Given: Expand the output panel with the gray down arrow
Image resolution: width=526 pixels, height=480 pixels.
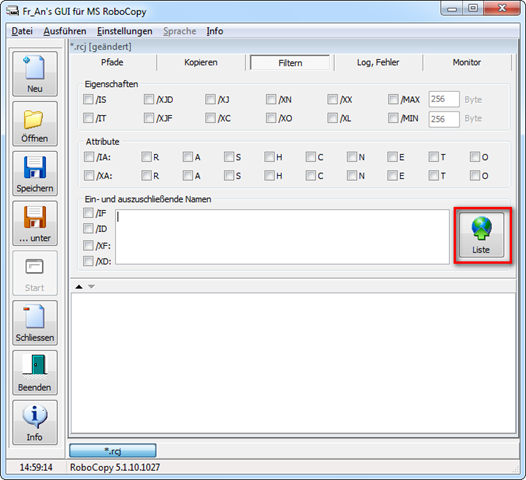Looking at the screenshot, I should pos(91,287).
